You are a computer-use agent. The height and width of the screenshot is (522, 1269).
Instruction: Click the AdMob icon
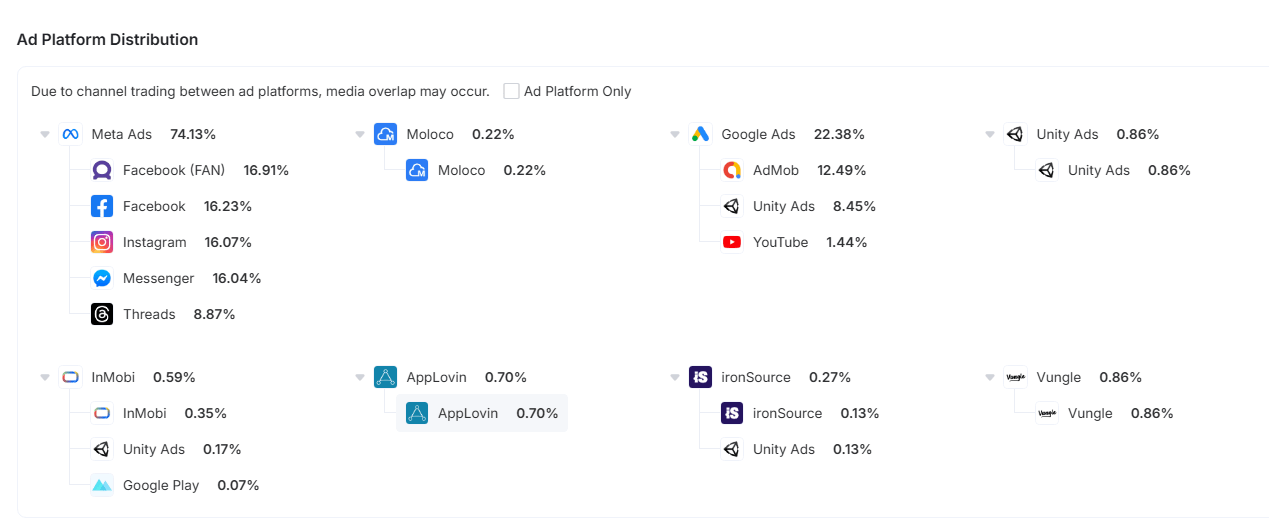pos(732,171)
